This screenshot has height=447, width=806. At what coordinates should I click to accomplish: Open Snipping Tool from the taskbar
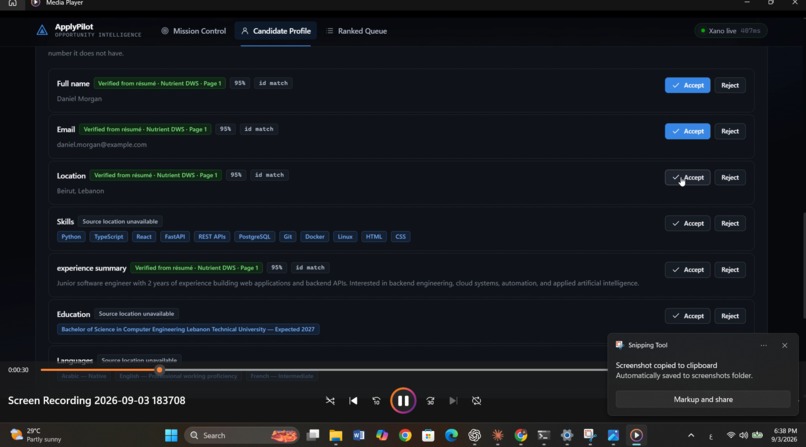point(590,435)
